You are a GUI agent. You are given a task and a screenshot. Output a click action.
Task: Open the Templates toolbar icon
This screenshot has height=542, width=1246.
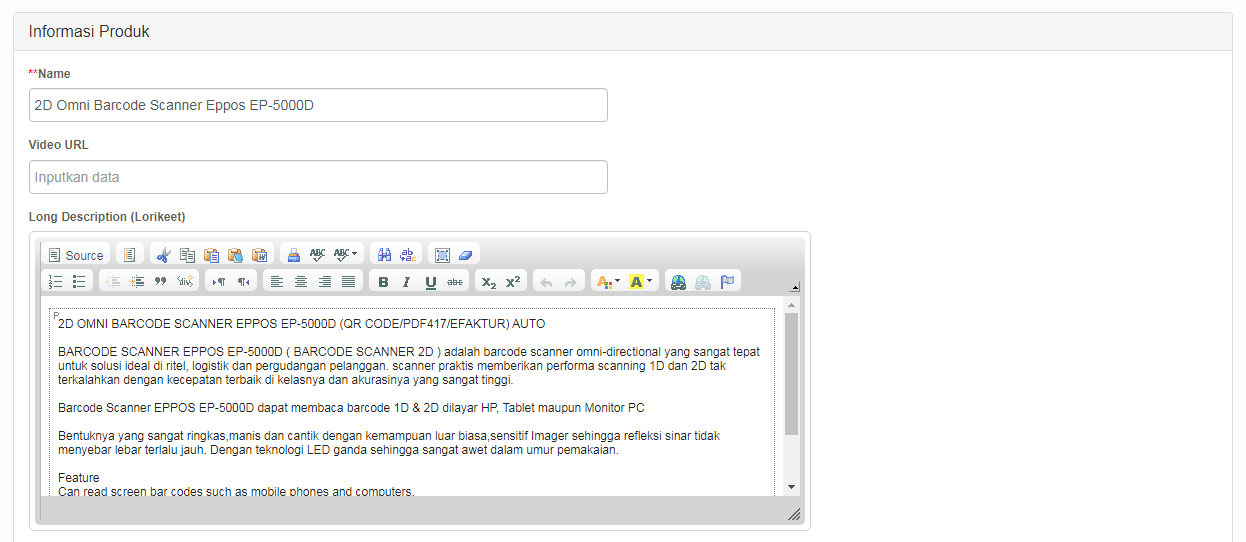[x=130, y=255]
